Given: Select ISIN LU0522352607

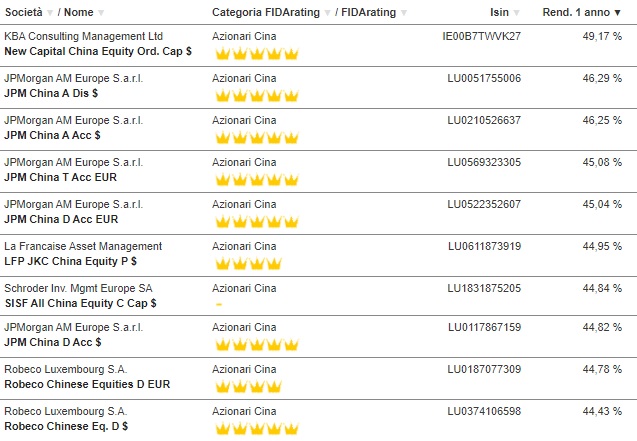Looking at the screenshot, I should coord(484,204).
